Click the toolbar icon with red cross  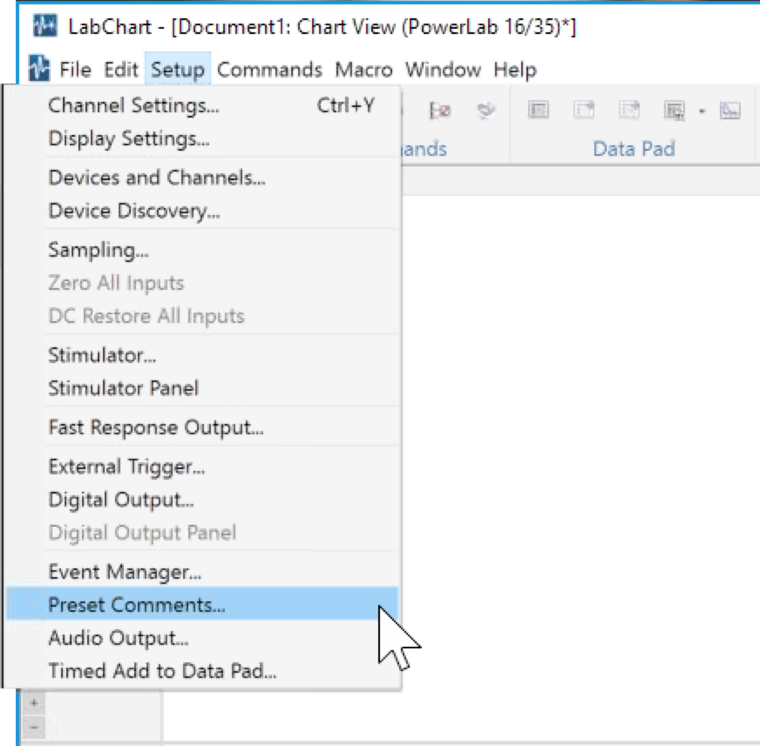[440, 111]
